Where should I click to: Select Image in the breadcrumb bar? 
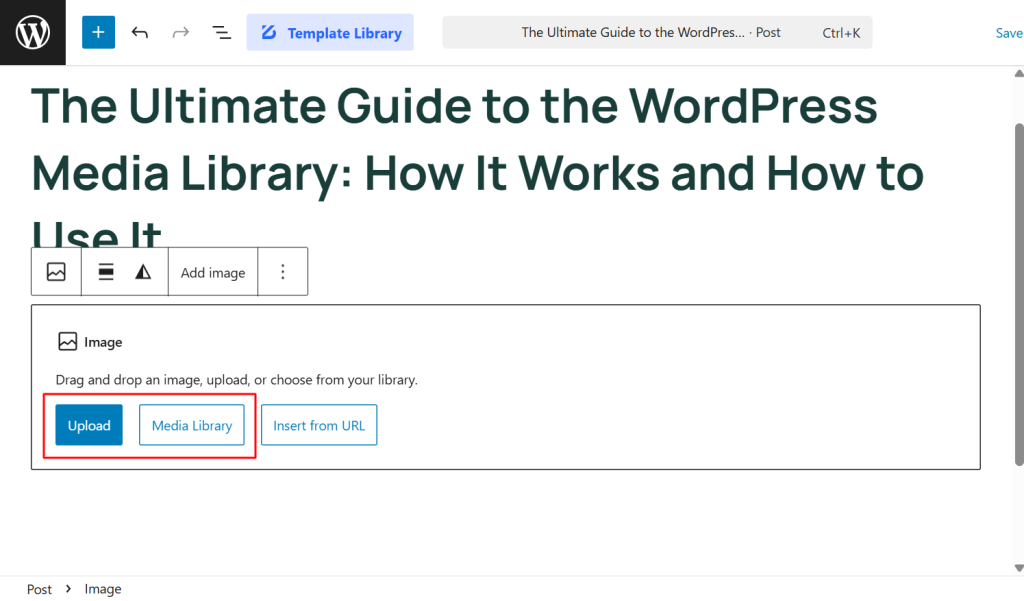pos(102,588)
